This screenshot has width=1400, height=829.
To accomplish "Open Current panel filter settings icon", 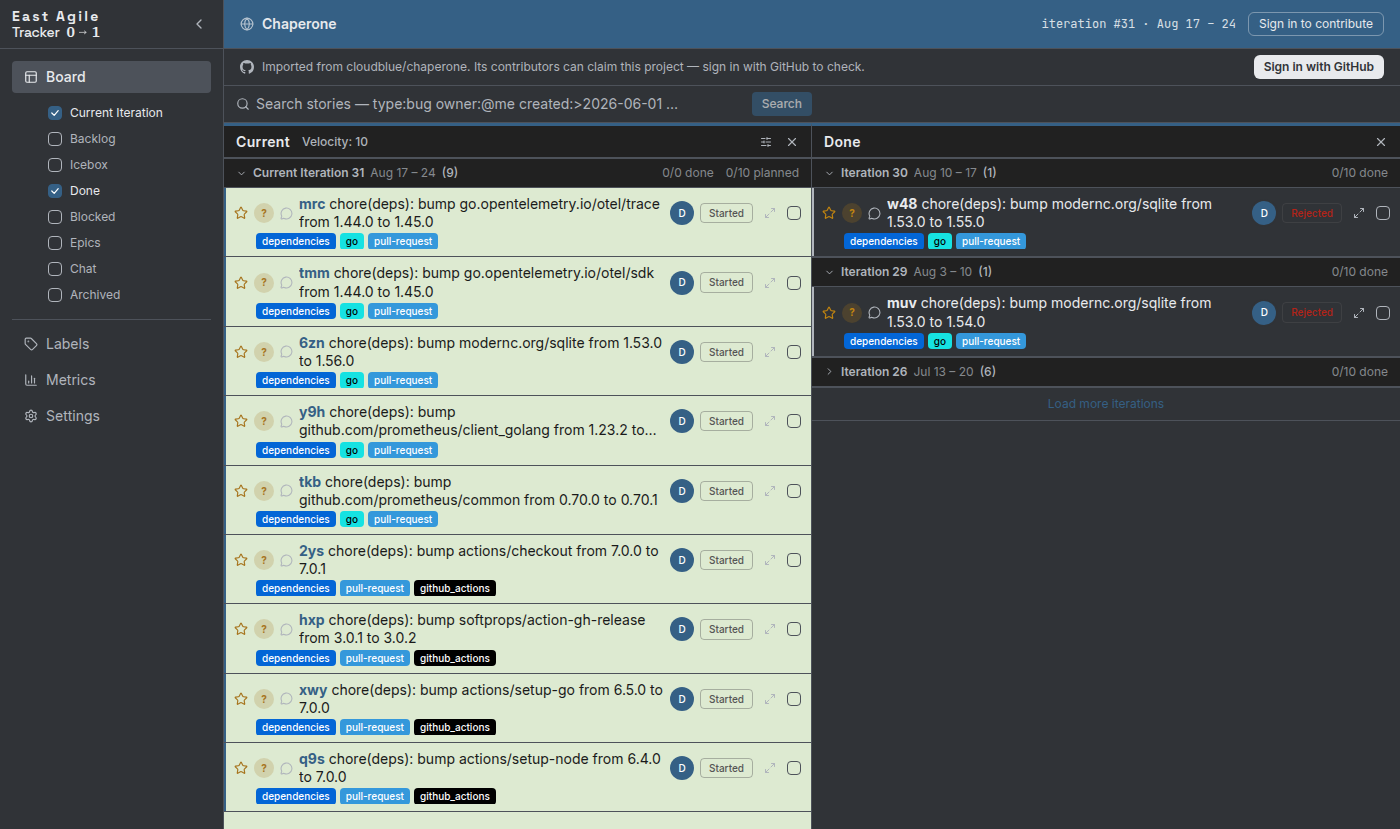I will 766,142.
